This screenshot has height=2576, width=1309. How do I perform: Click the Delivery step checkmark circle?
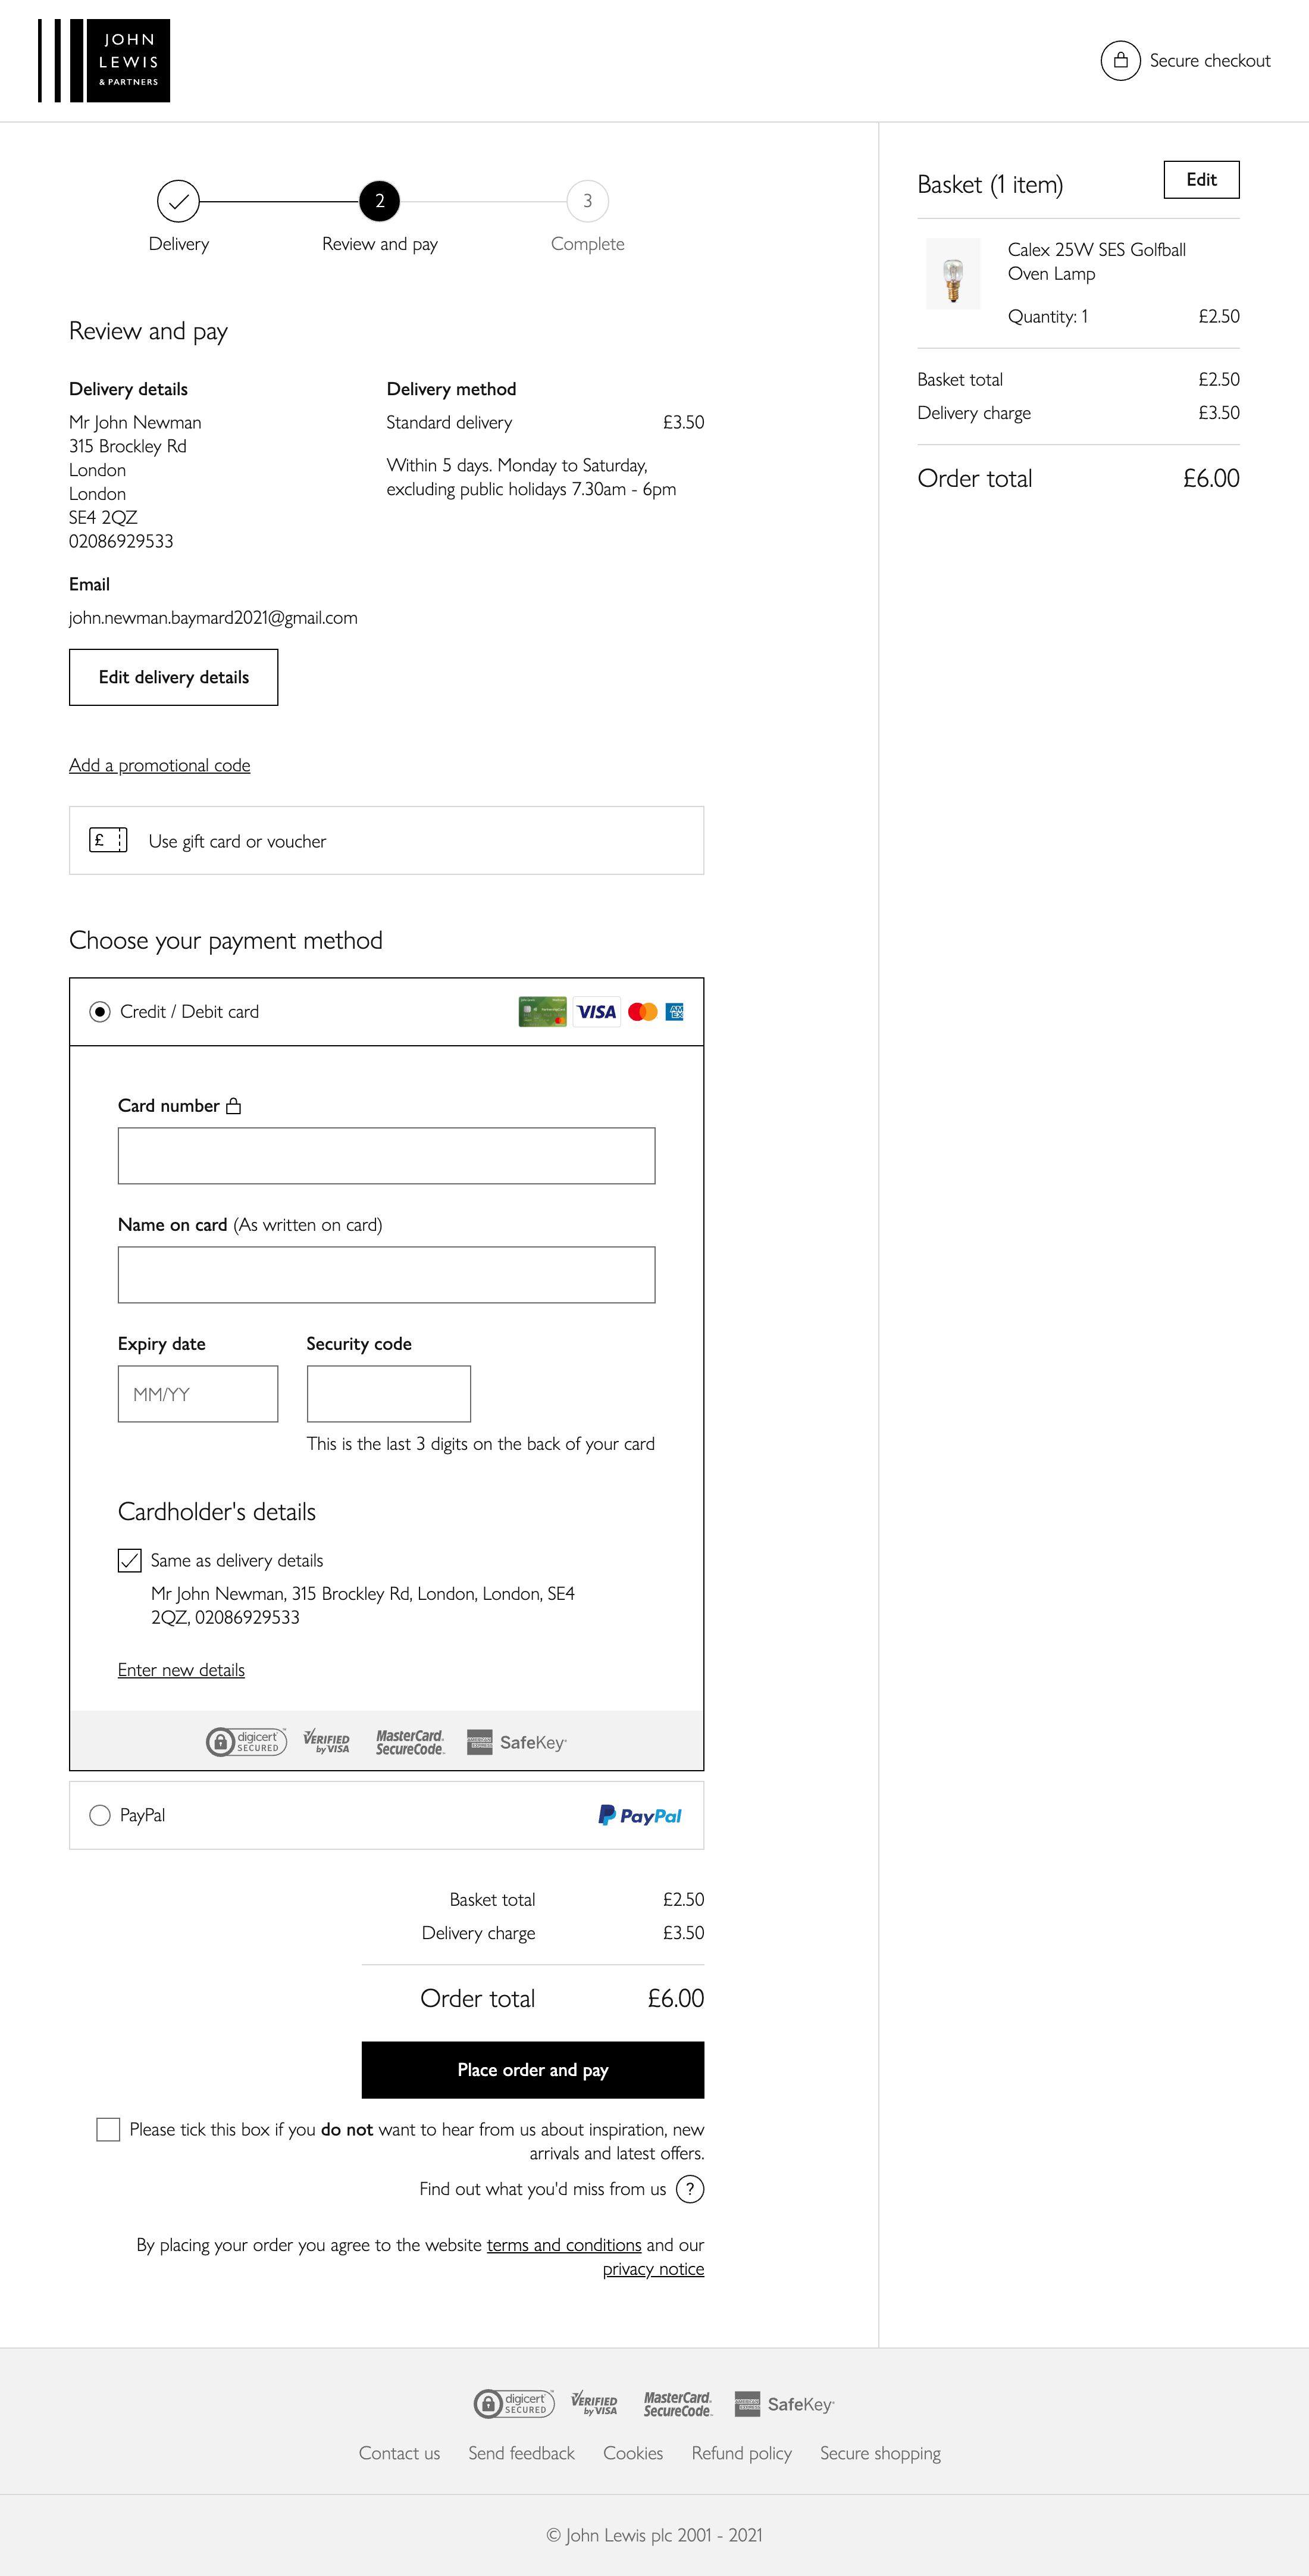pos(178,201)
